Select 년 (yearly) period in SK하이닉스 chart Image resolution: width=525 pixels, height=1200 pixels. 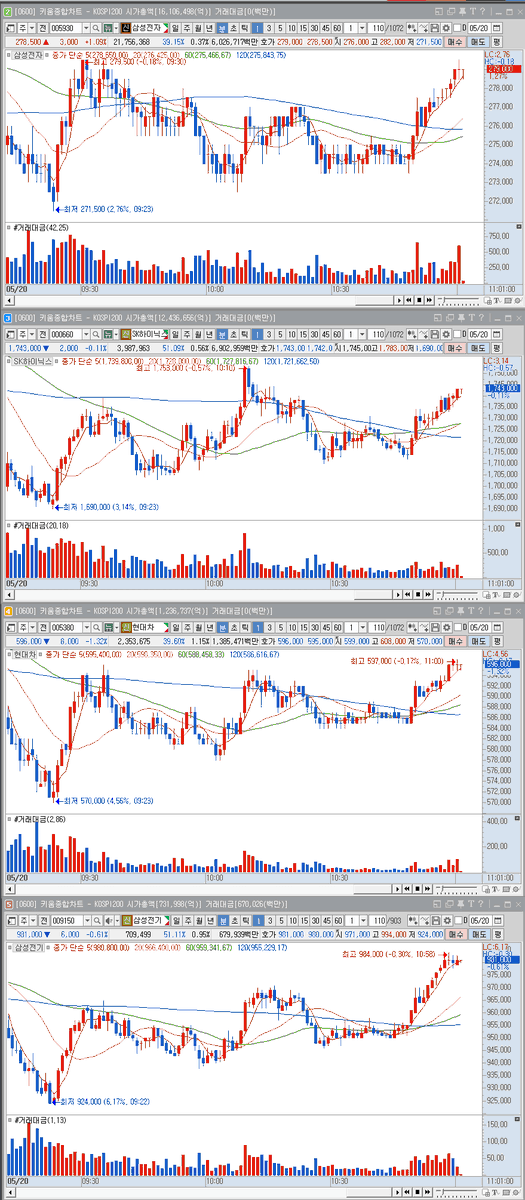coord(209,333)
